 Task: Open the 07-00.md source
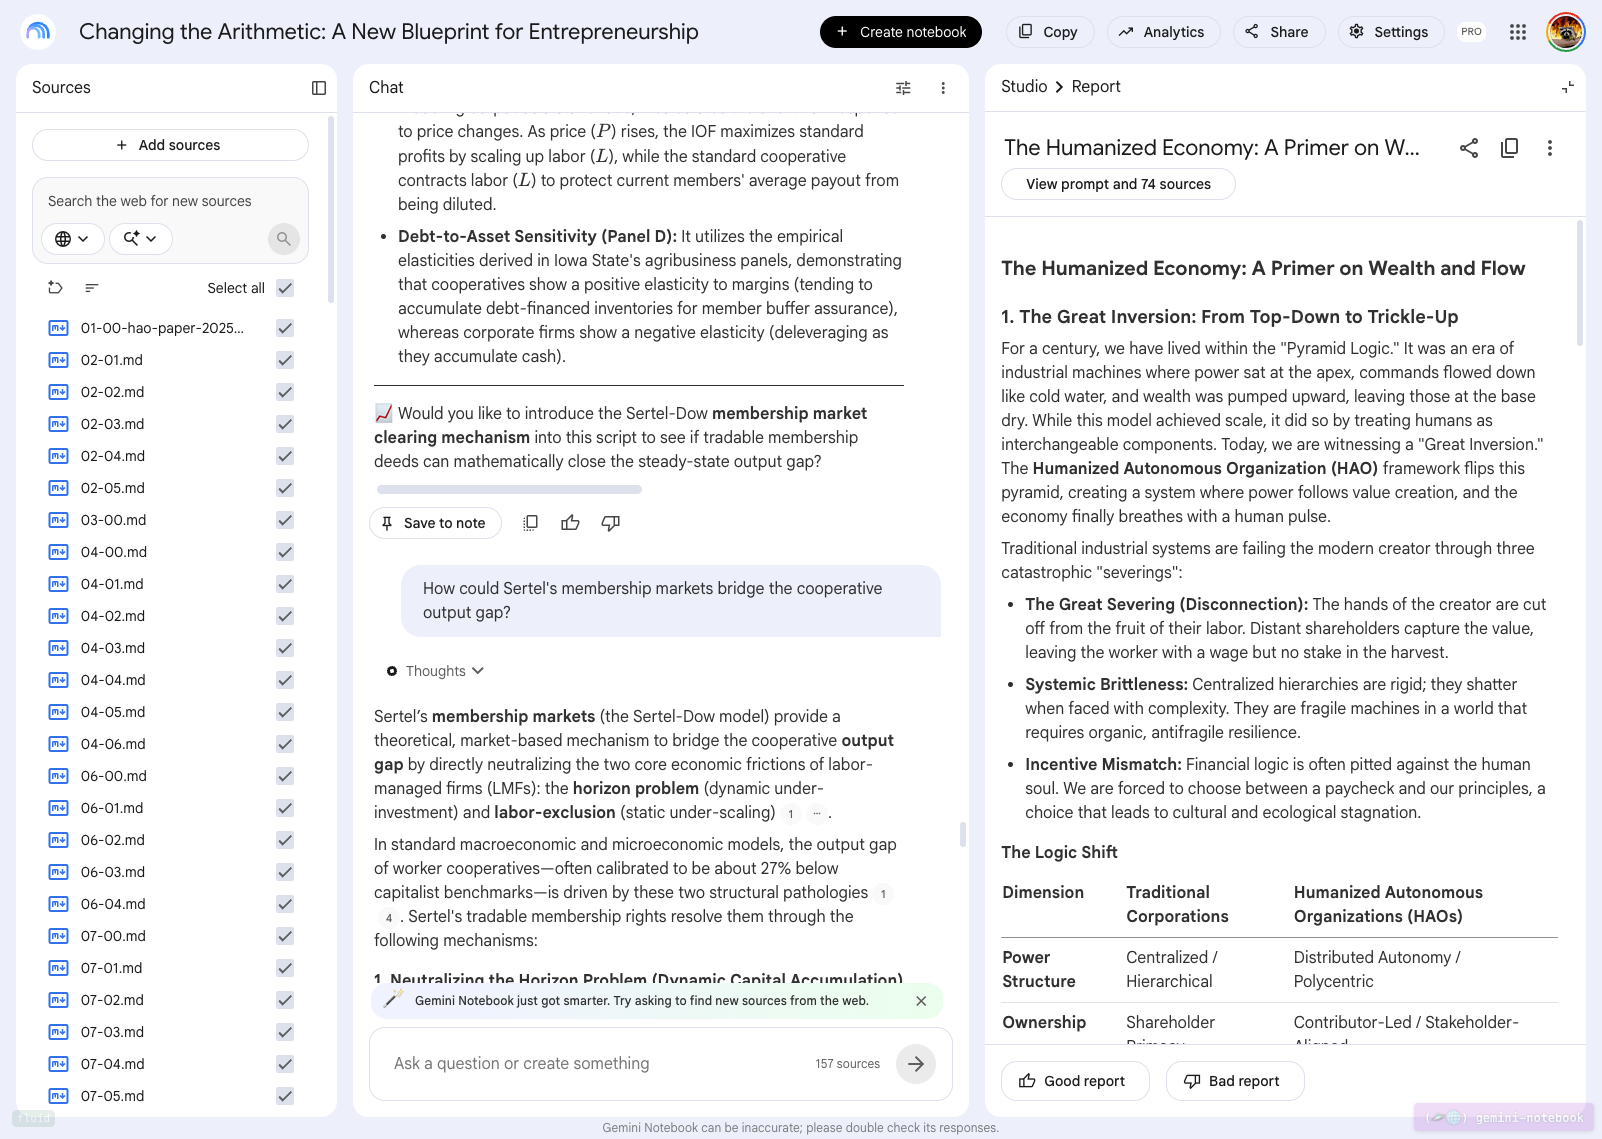point(113,936)
